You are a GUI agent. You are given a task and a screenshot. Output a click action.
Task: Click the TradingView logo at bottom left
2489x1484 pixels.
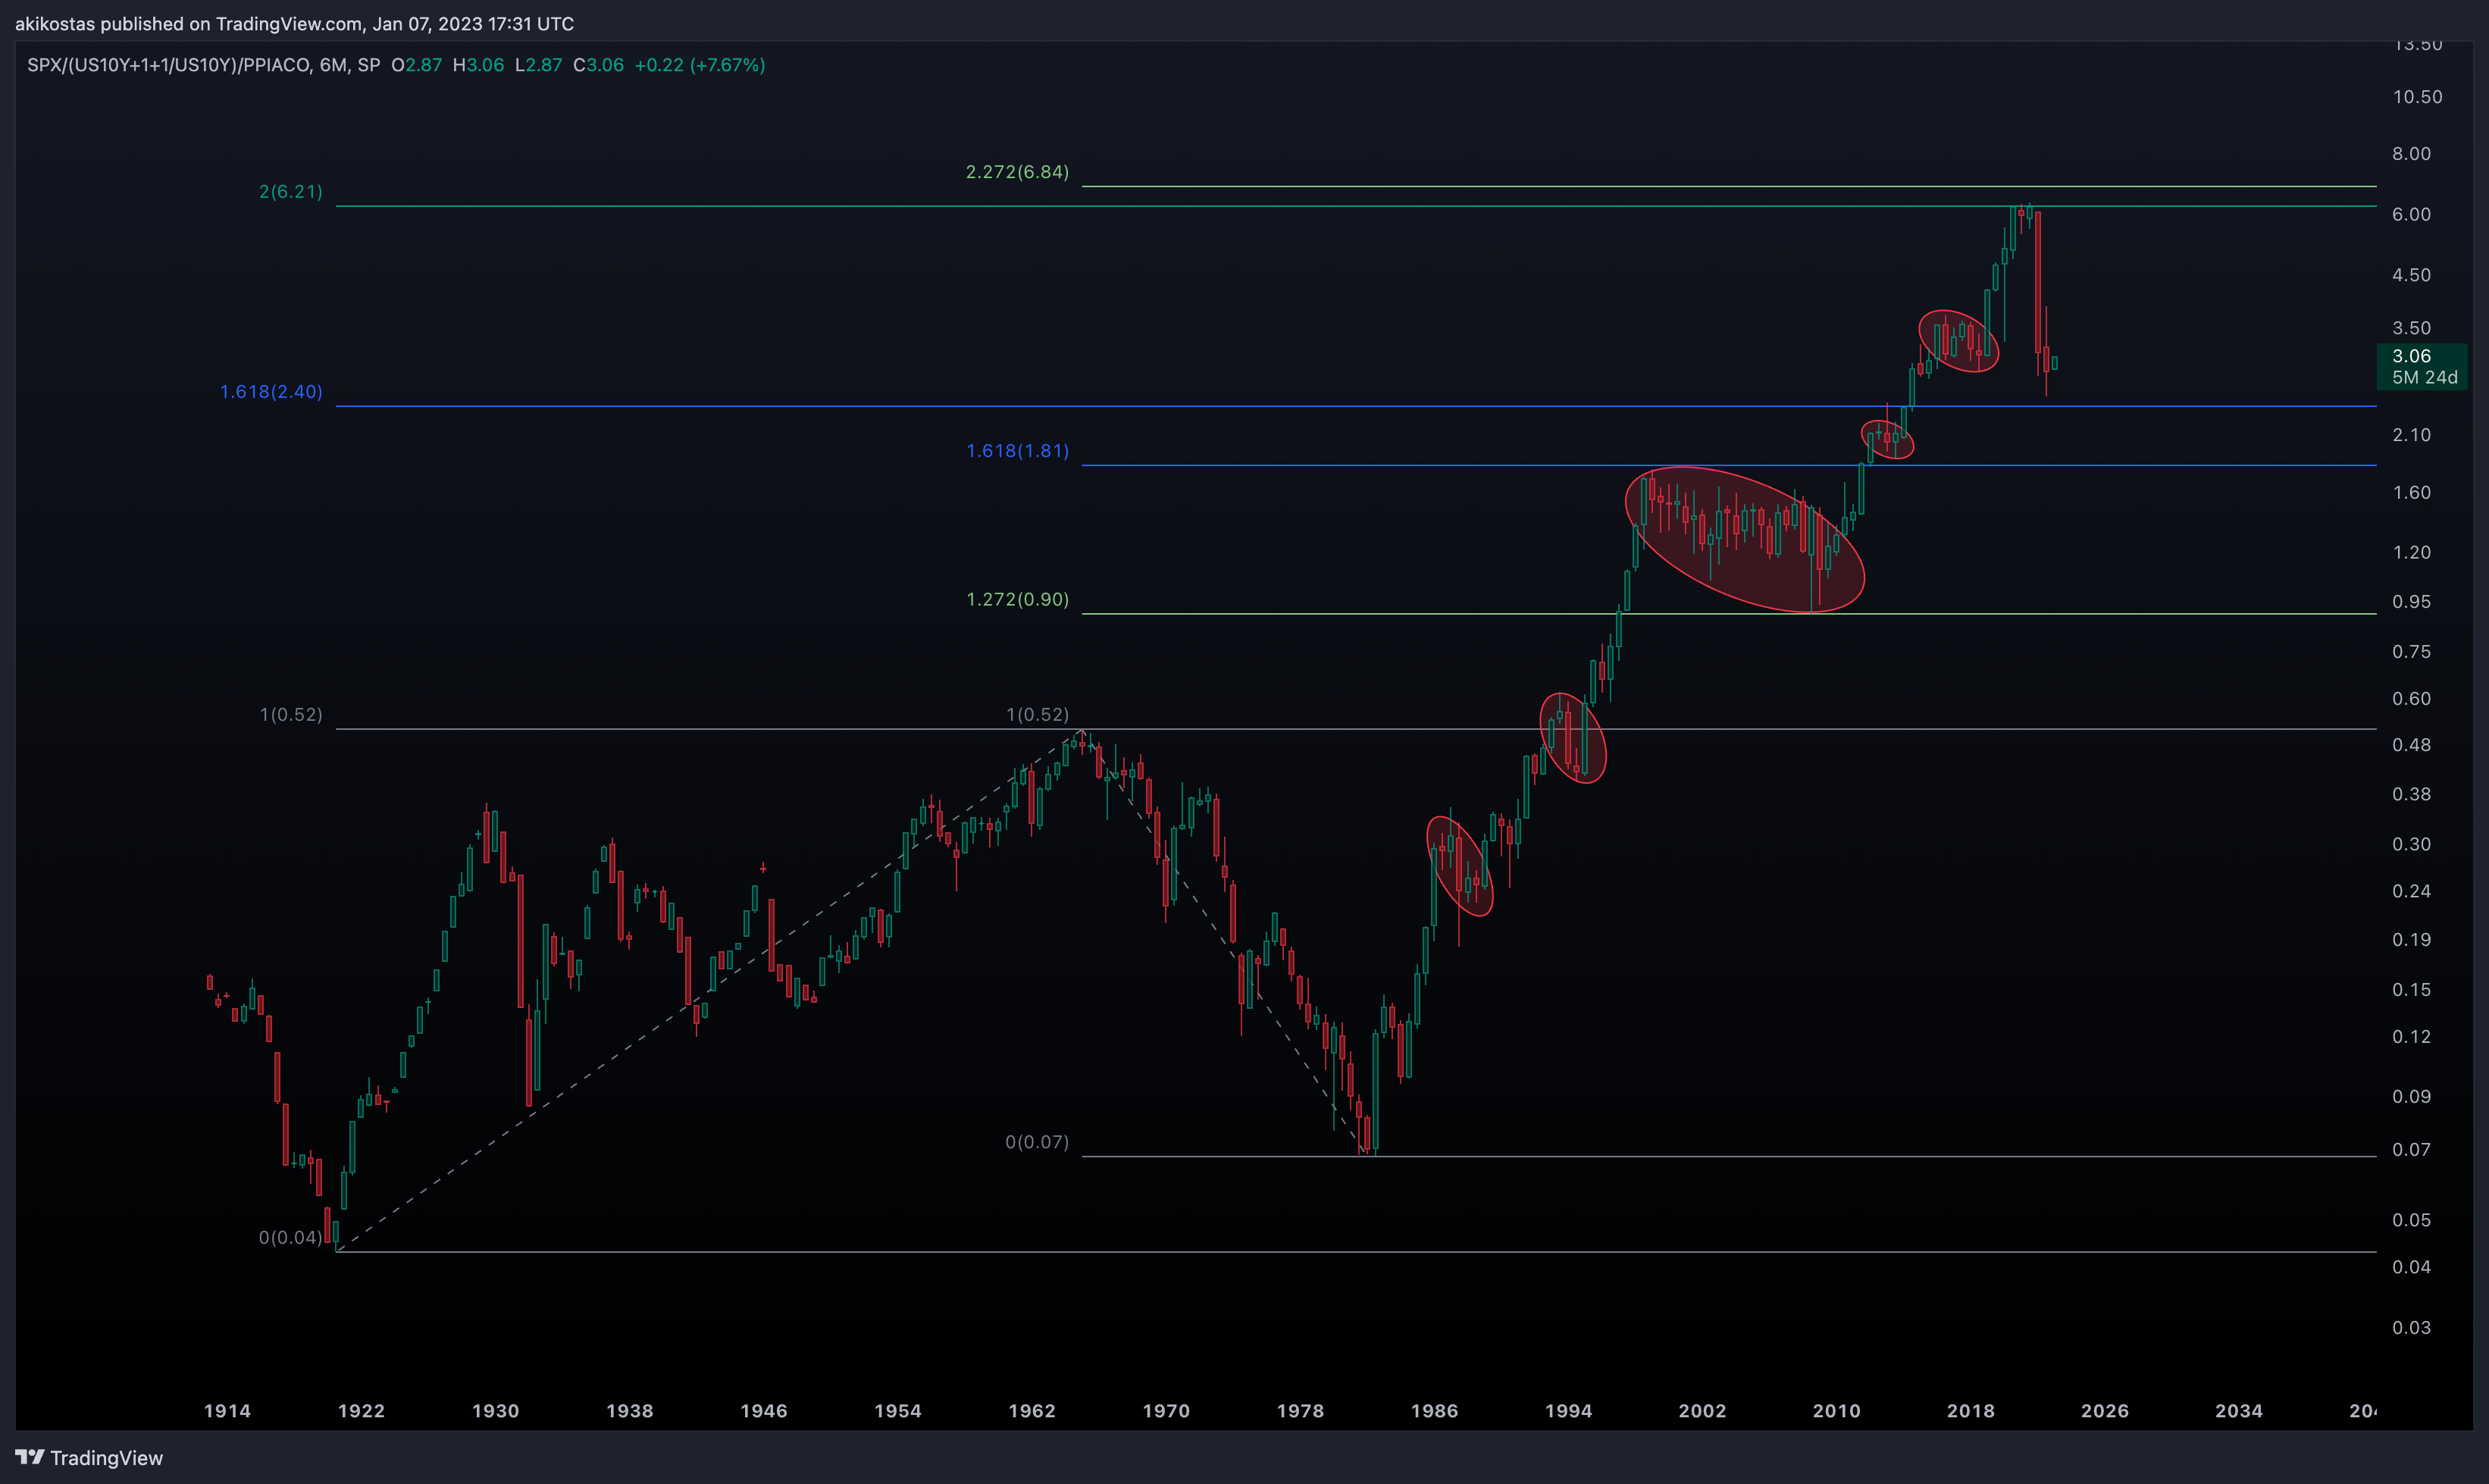89,1458
